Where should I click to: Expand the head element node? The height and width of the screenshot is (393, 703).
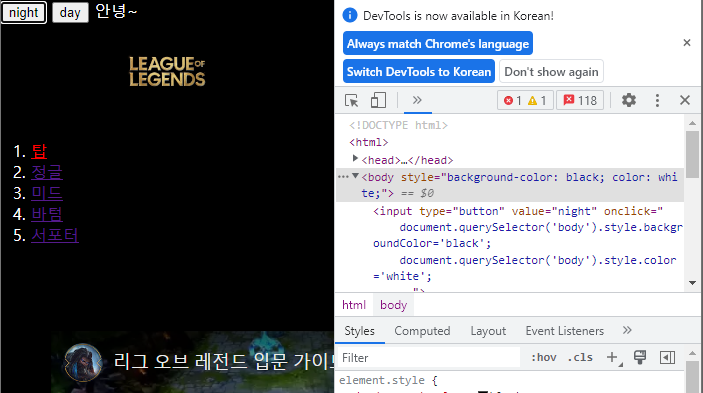pyautogui.click(x=355, y=158)
